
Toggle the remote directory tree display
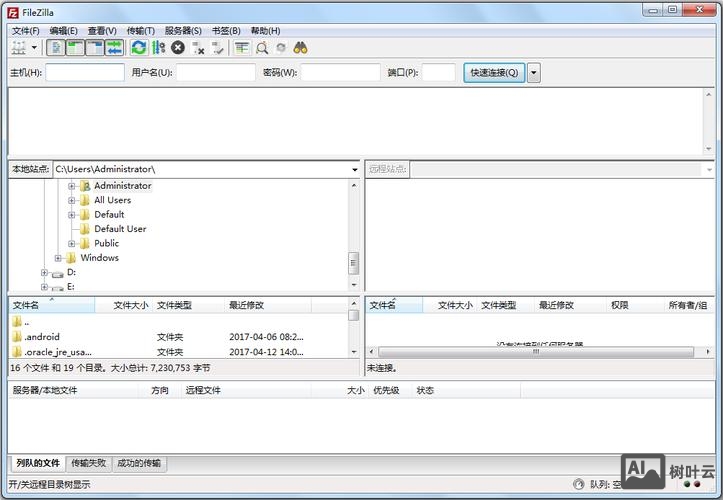[95, 48]
